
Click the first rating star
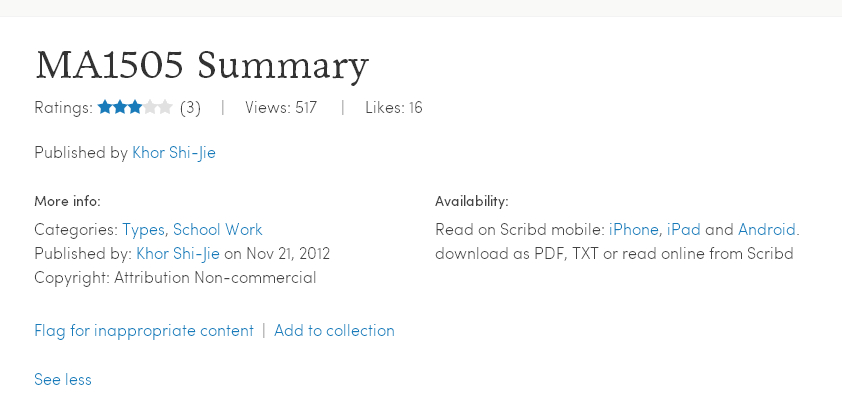(105, 107)
